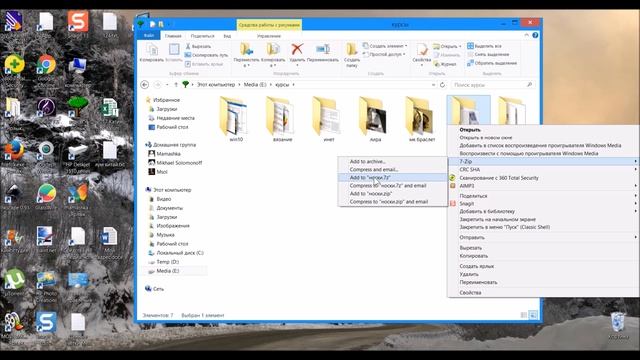Switch to the Главная ribbon tab
Screen dimensions: 640x360
pyautogui.click(x=173, y=36)
